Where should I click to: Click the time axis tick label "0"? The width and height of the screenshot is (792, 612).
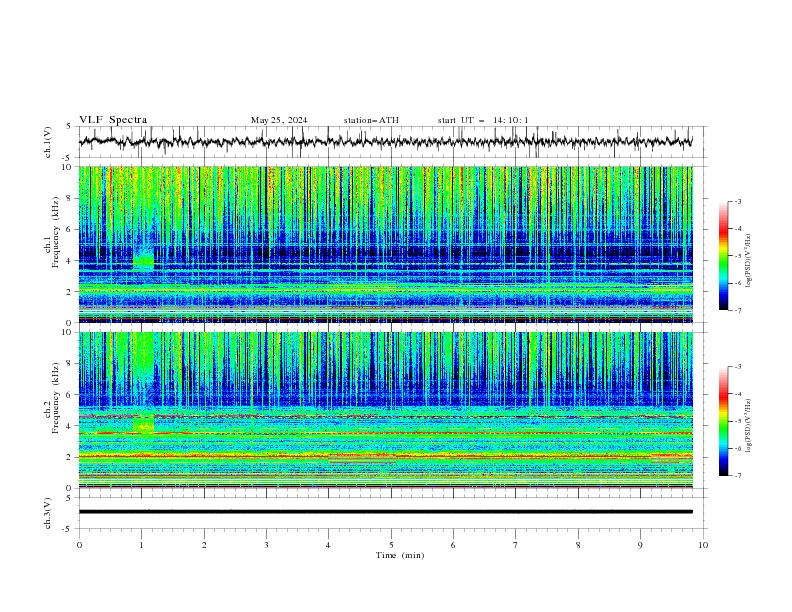79,545
